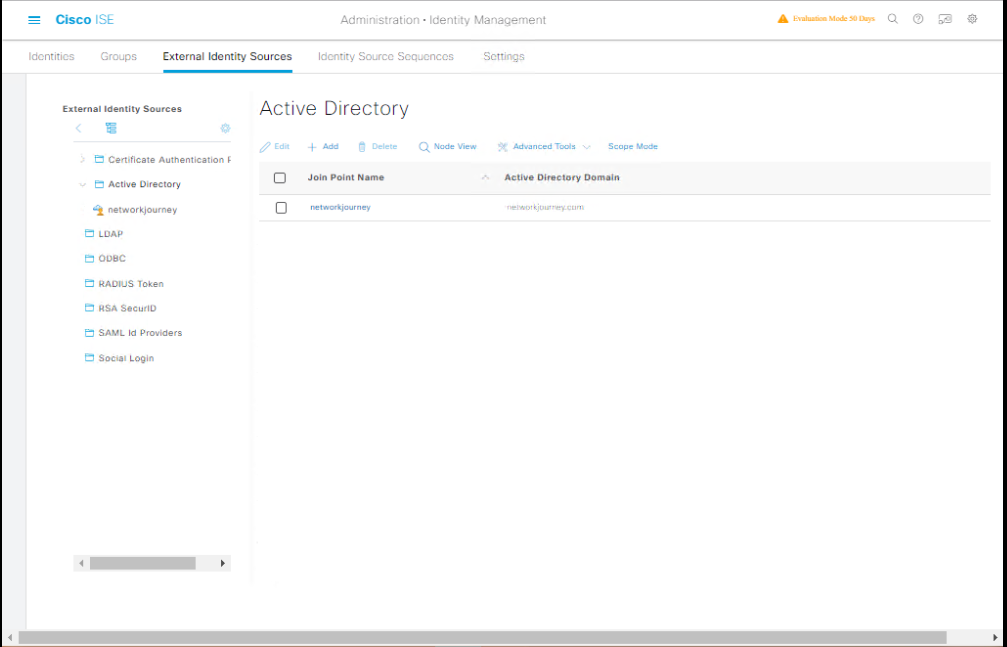Select RSA SecurID in the tree
This screenshot has width=1007, height=647.
[x=127, y=308]
